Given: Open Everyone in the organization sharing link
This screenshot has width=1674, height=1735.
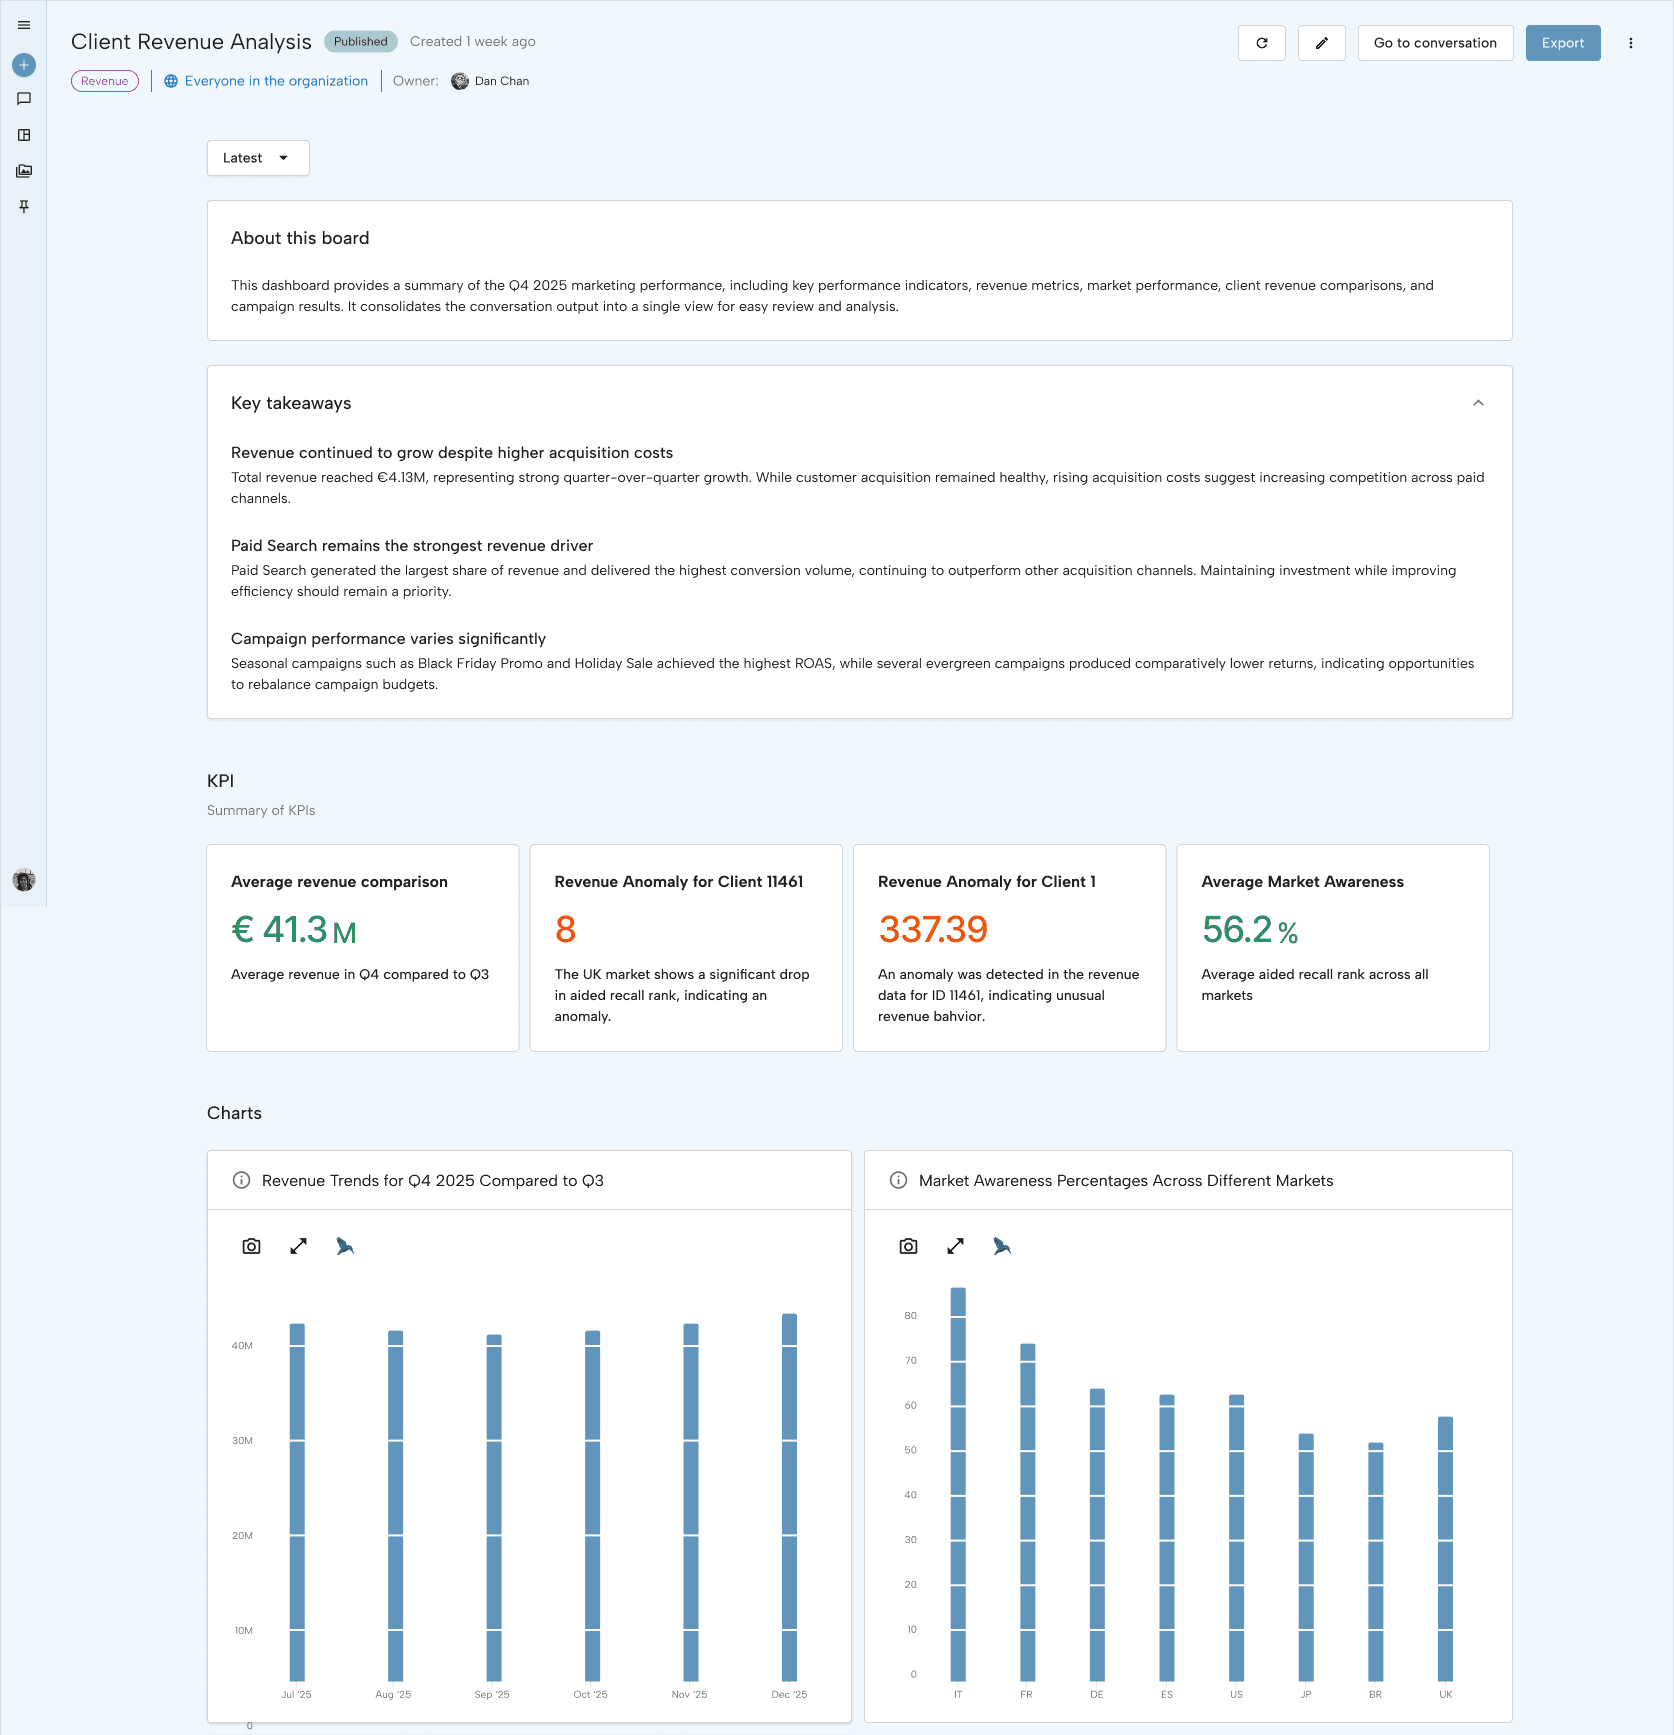Looking at the screenshot, I should (266, 81).
